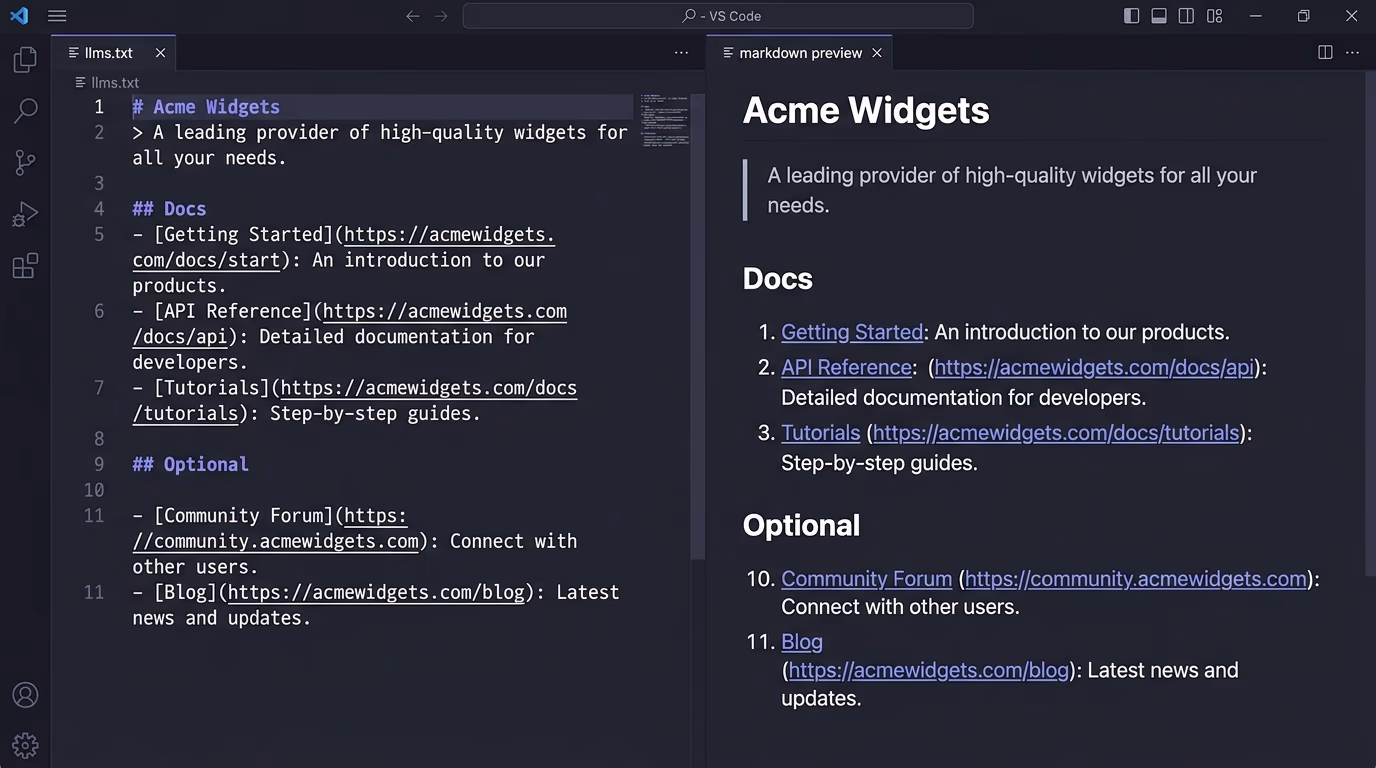The height and width of the screenshot is (768, 1376).
Task: Click the editor vertical scrollbar
Action: (x=698, y=326)
